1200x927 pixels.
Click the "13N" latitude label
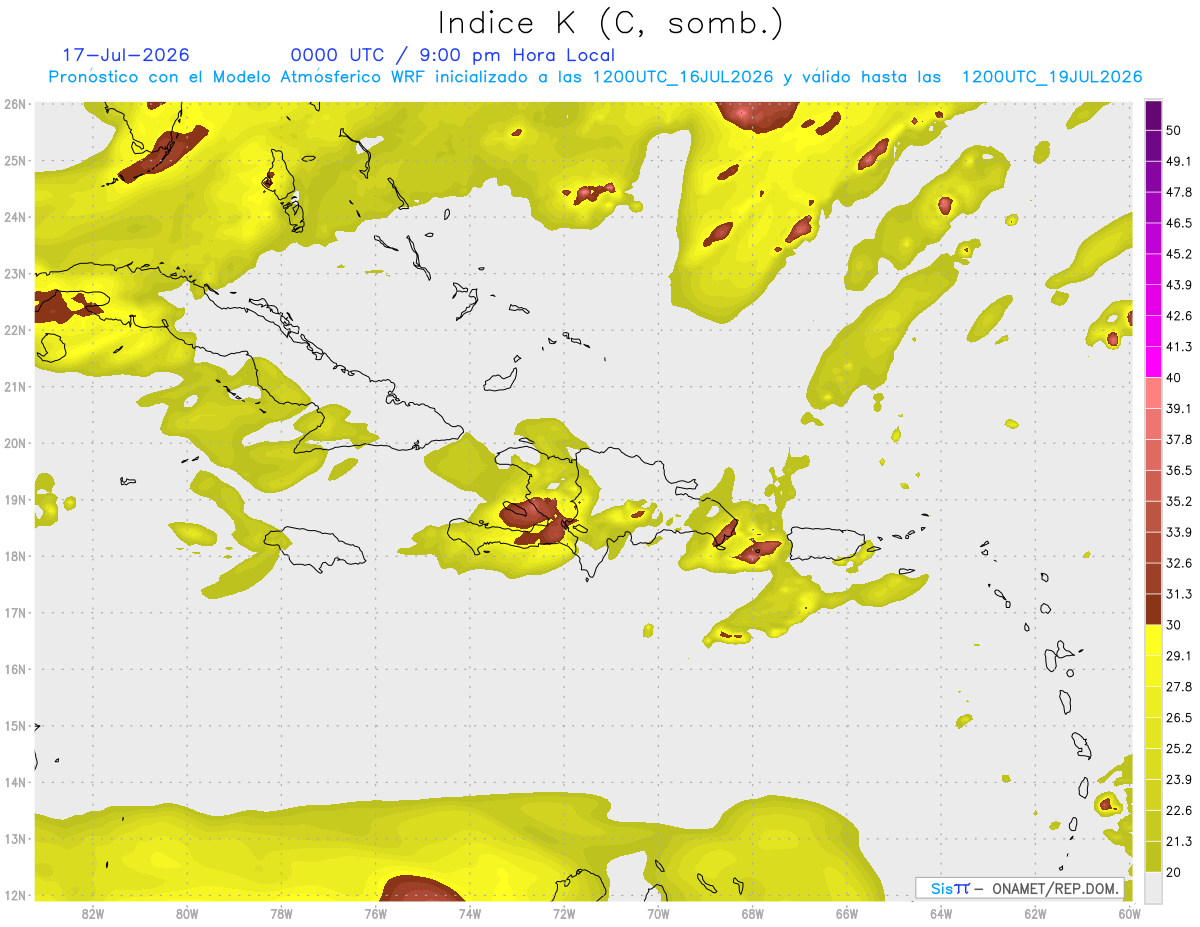[x=15, y=838]
